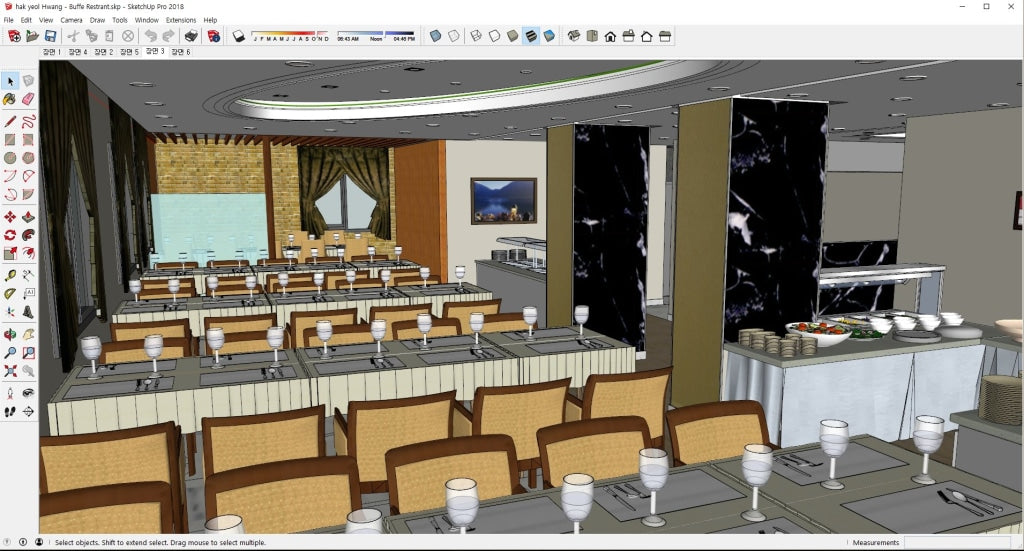Undo the last action in the toolbar
The width and height of the screenshot is (1024, 551).
pos(151,37)
